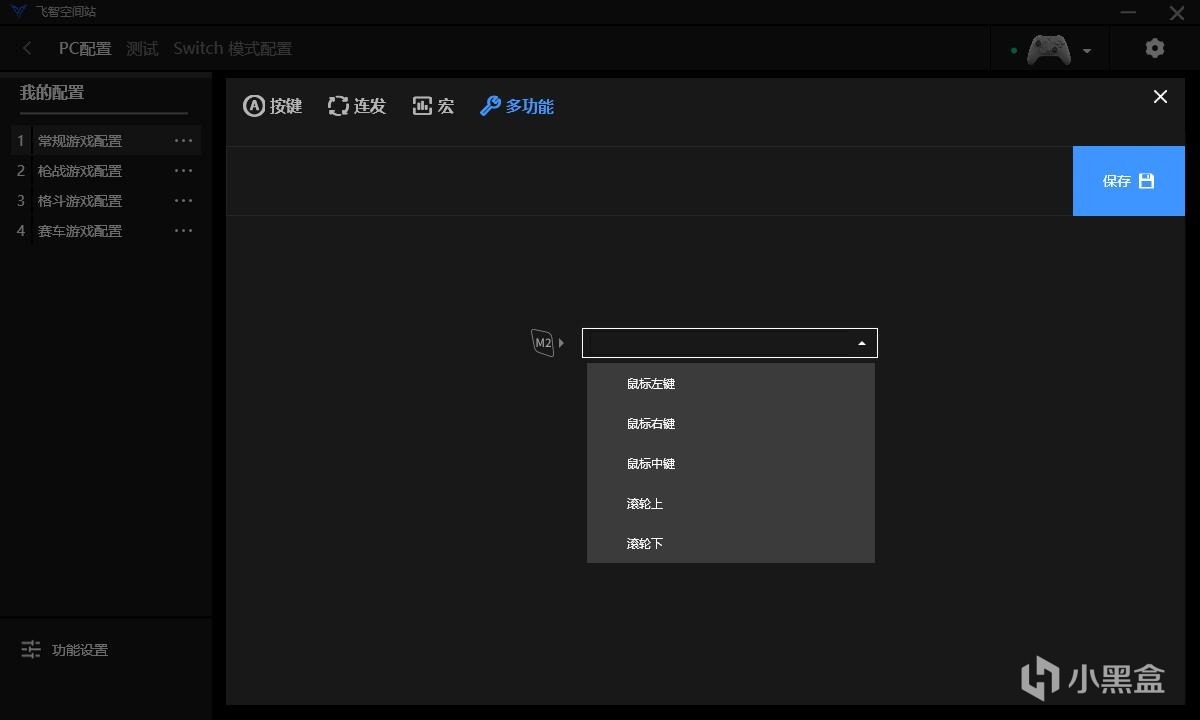The height and width of the screenshot is (720, 1200).
Task: Select the 连发 tab
Action: click(356, 106)
